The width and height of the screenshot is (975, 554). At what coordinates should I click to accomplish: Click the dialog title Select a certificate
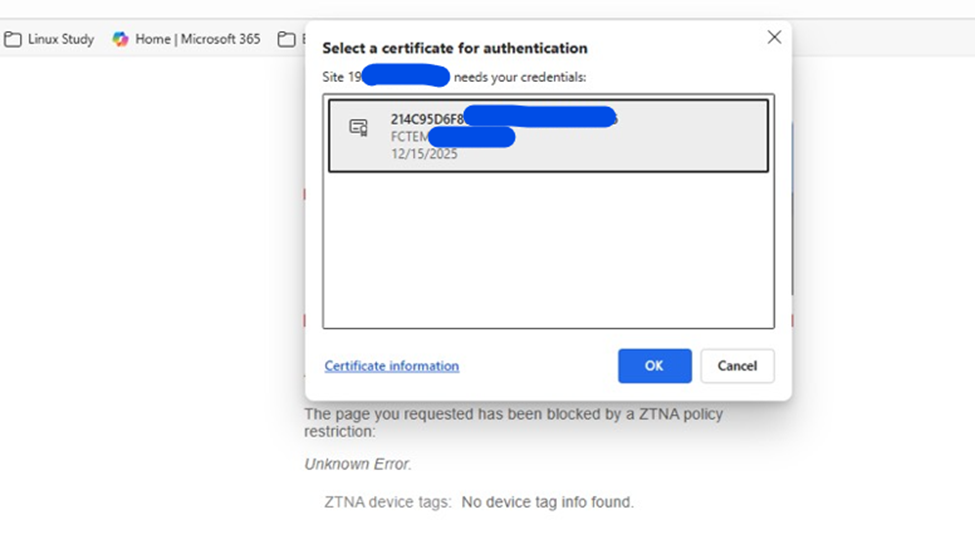(455, 48)
